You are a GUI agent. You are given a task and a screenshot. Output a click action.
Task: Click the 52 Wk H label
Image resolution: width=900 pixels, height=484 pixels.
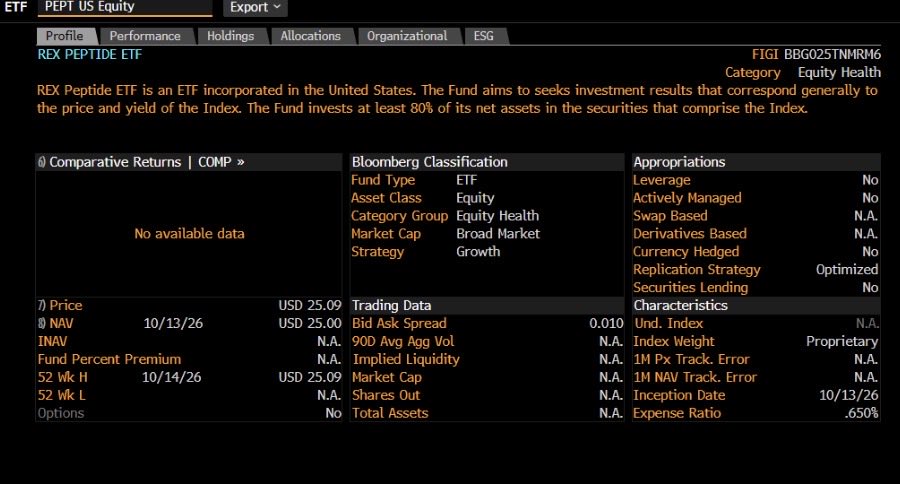click(x=63, y=377)
